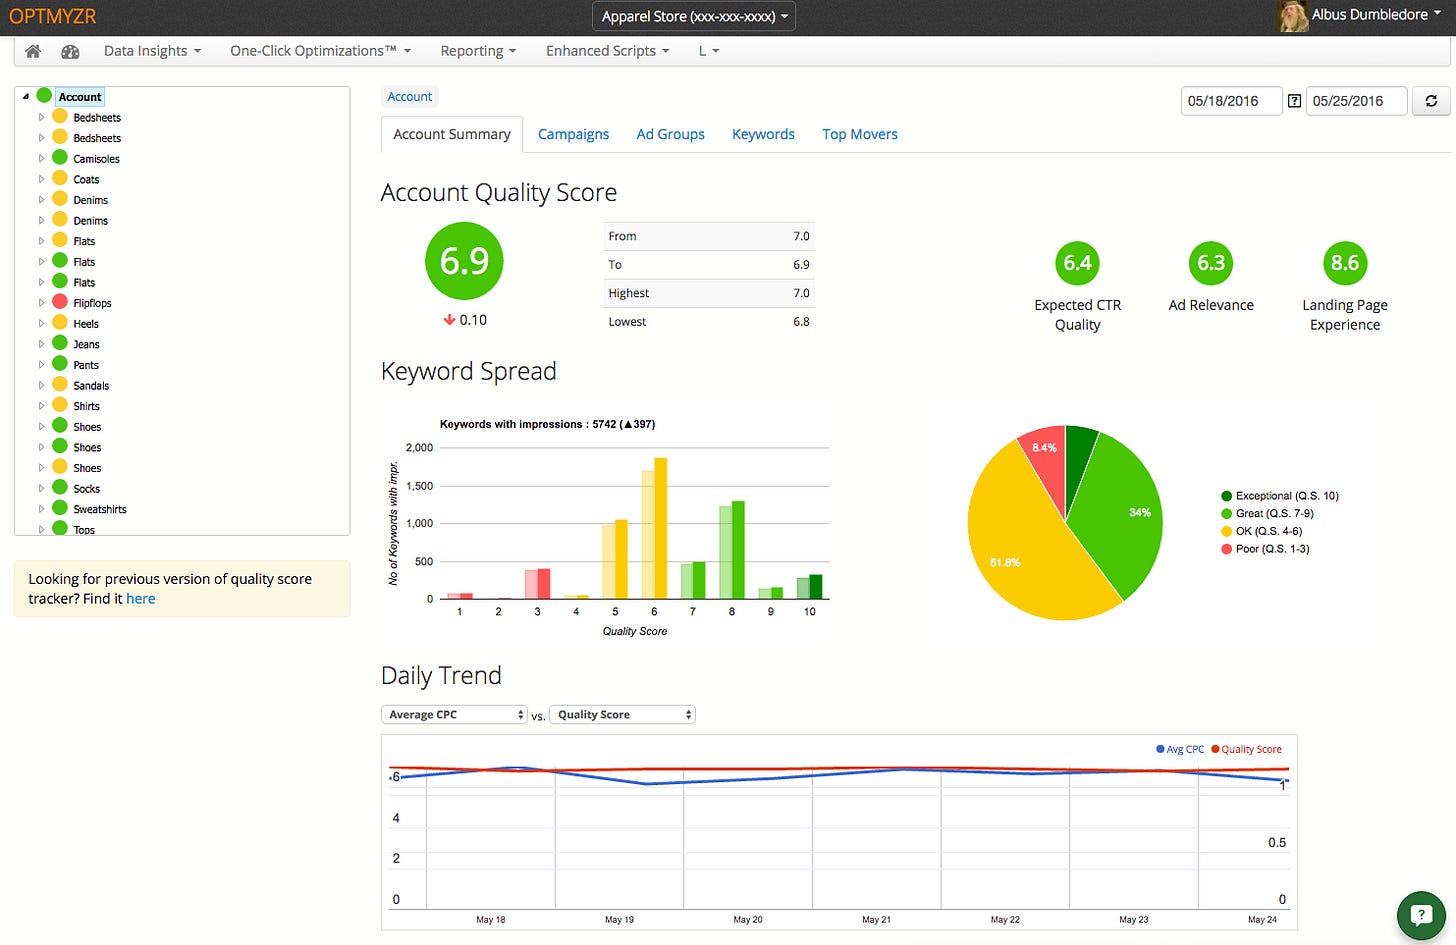This screenshot has width=1456, height=945.
Task: Open the dashboard gauge icon
Action: point(70,51)
